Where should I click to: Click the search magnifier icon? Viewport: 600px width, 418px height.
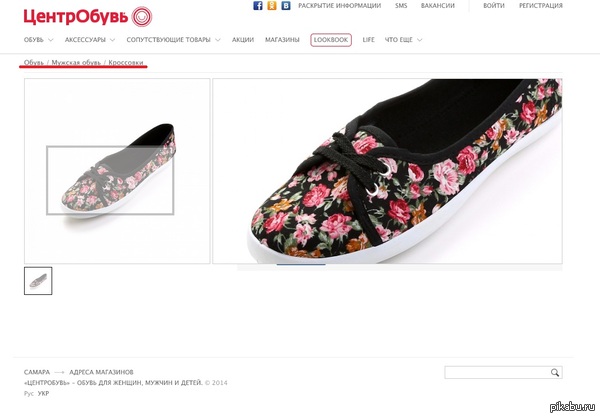[x=556, y=373]
